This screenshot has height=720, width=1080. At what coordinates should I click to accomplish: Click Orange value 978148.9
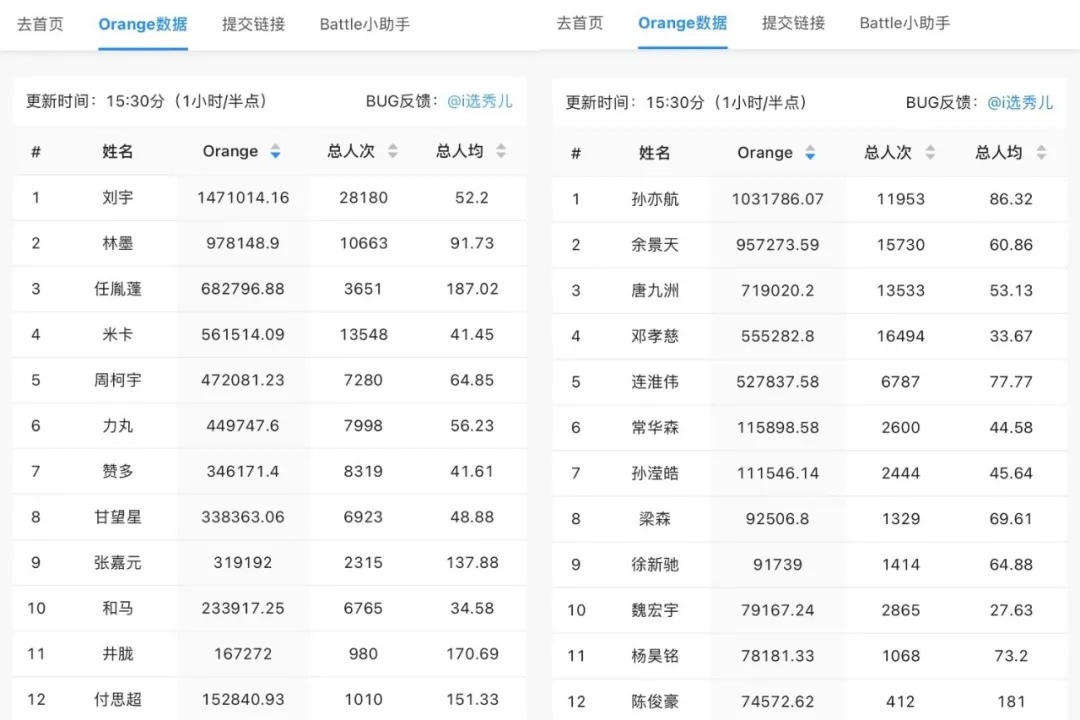243,243
